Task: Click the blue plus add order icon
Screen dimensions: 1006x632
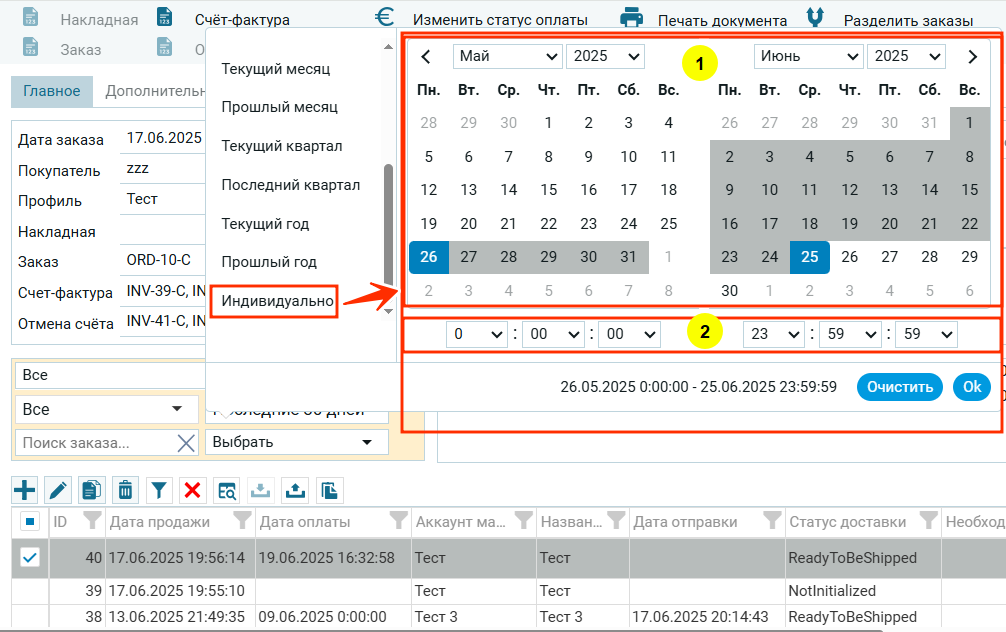Action: point(24,490)
